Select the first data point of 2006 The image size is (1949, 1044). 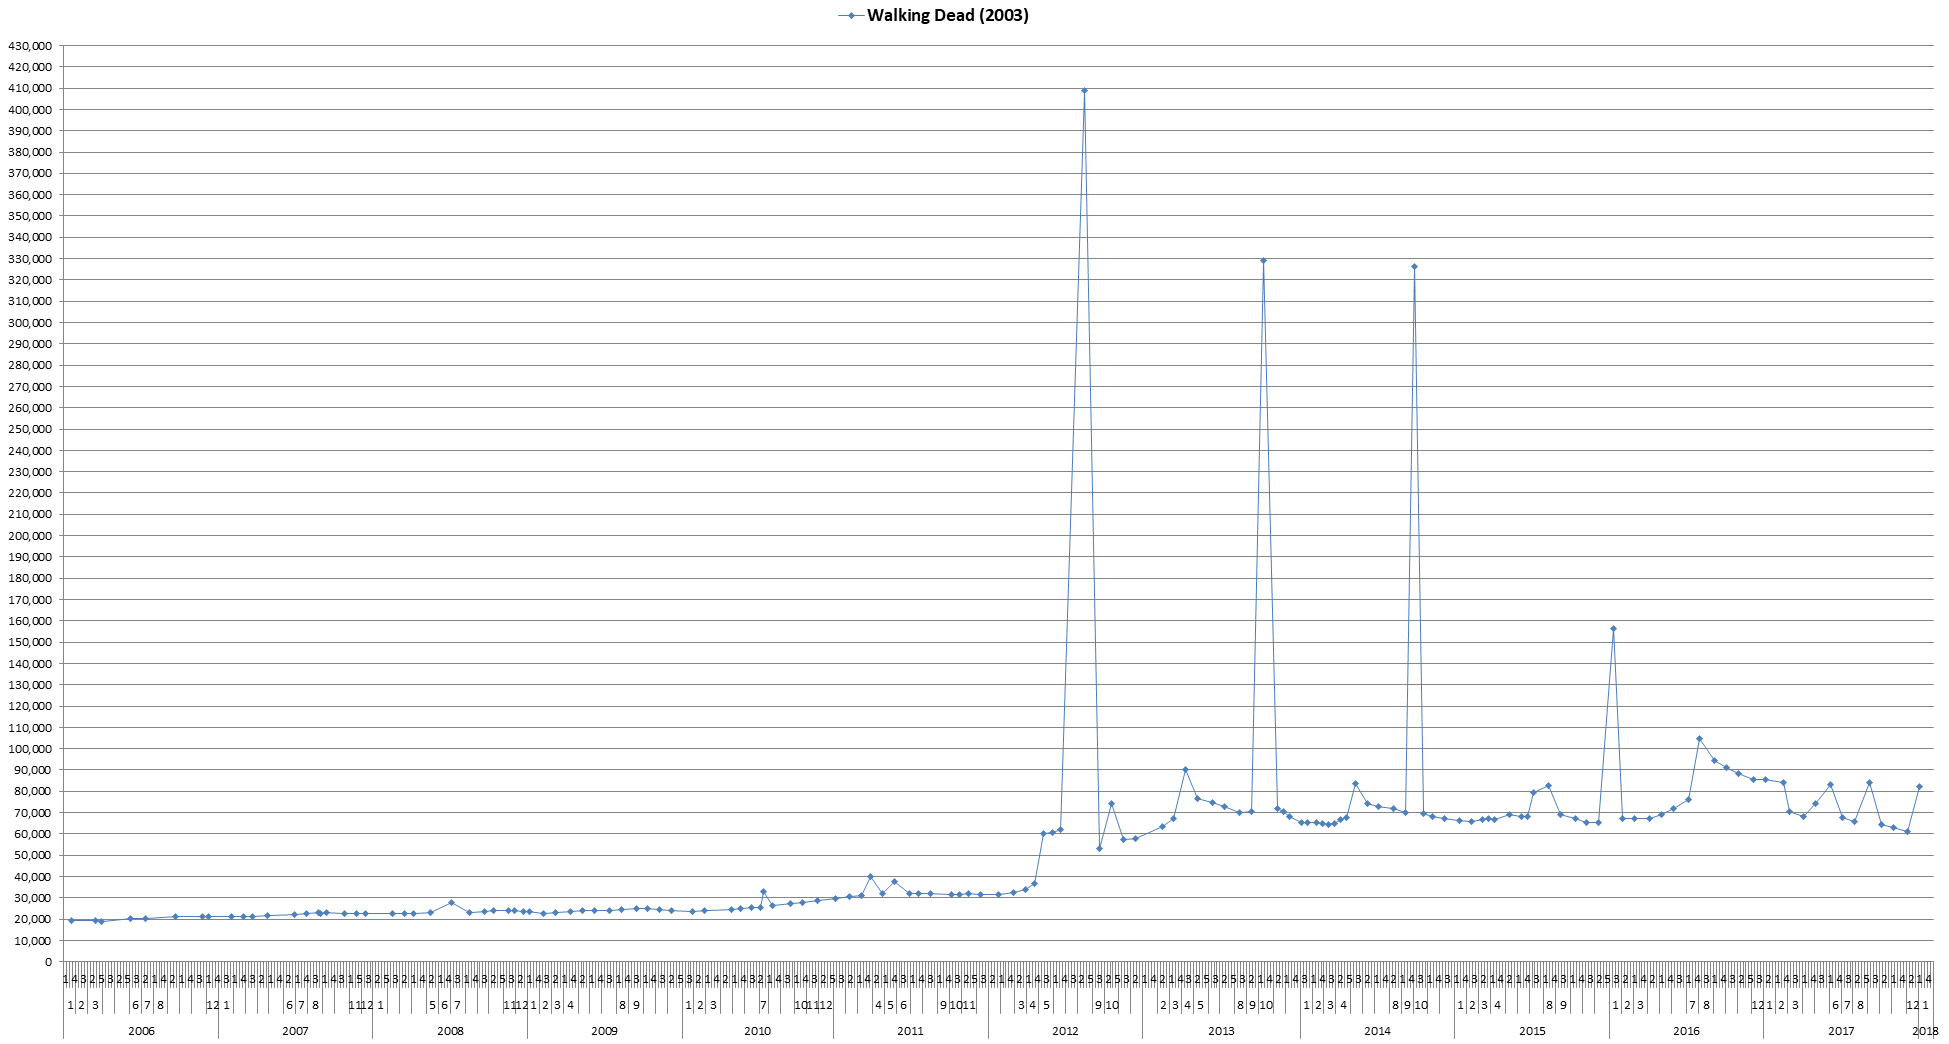pos(70,920)
